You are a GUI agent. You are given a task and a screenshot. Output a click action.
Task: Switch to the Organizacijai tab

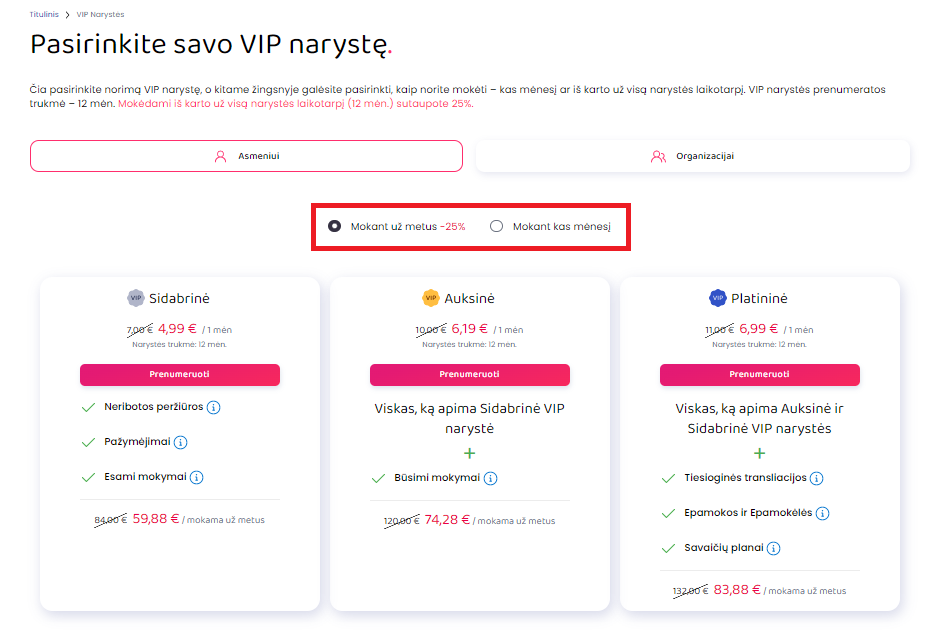693,156
